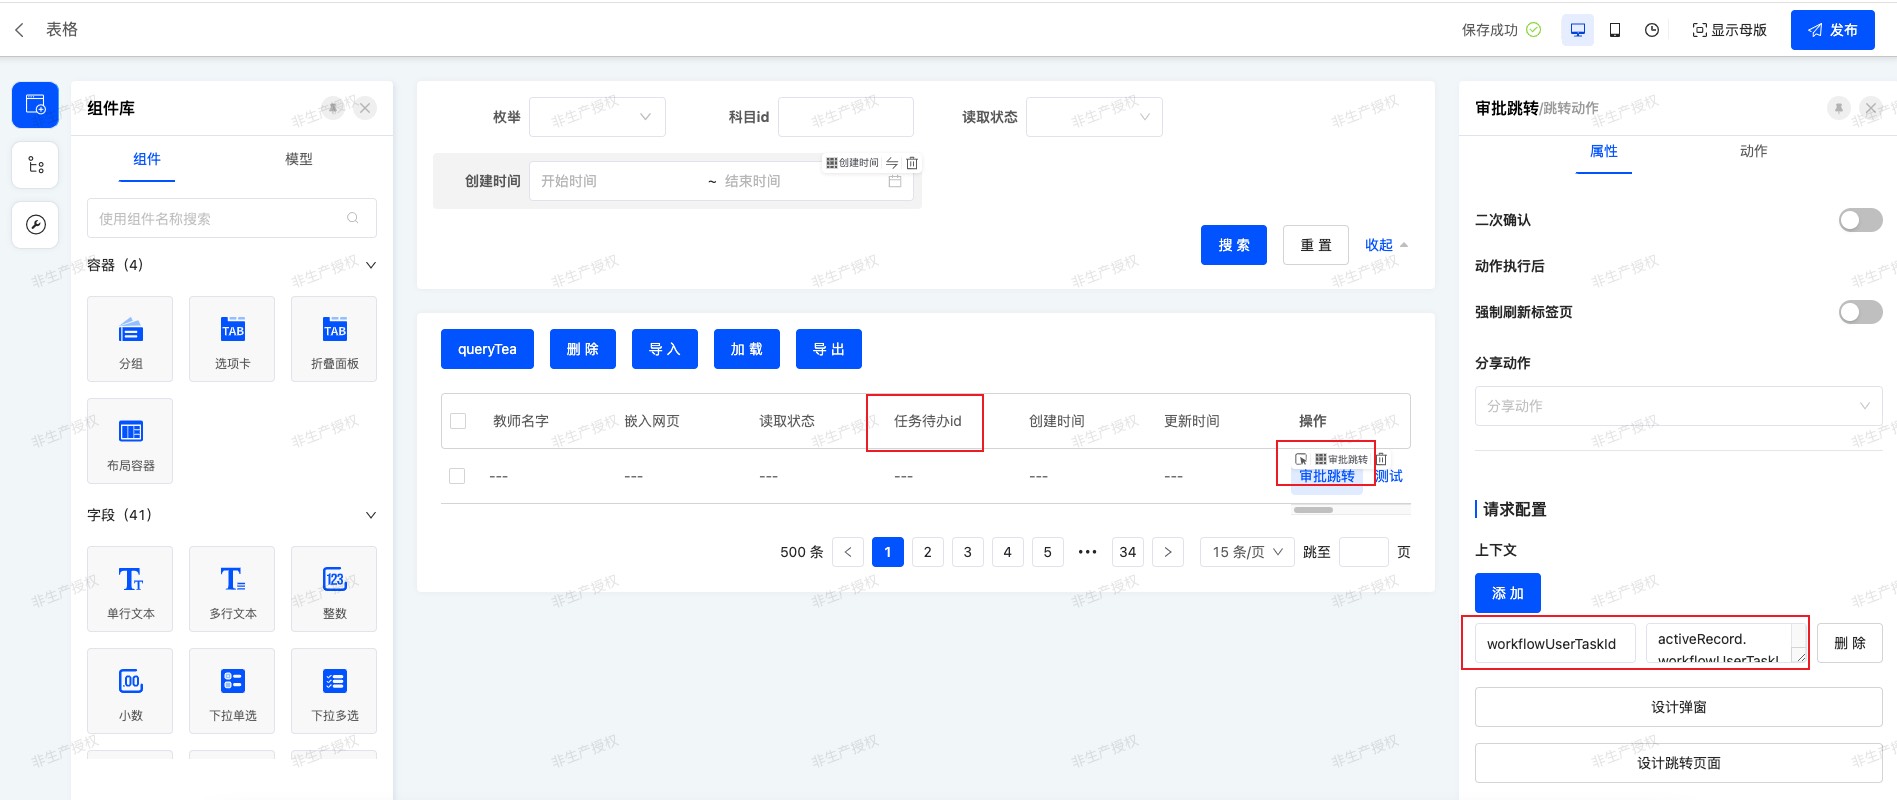
Task: Switch to the 组件 tab
Action: 147,159
